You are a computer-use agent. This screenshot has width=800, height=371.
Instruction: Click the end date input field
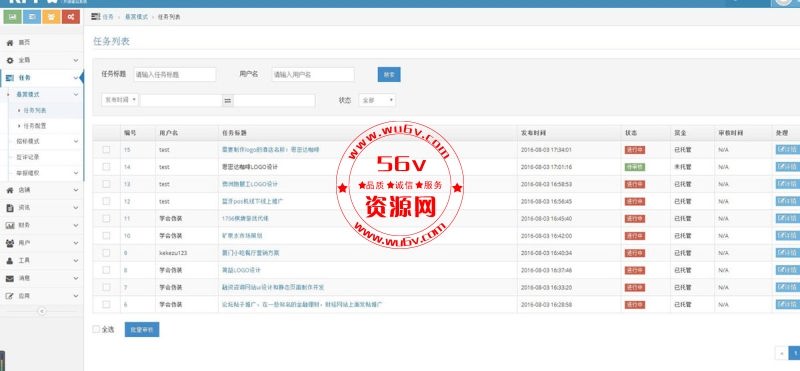(x=274, y=101)
